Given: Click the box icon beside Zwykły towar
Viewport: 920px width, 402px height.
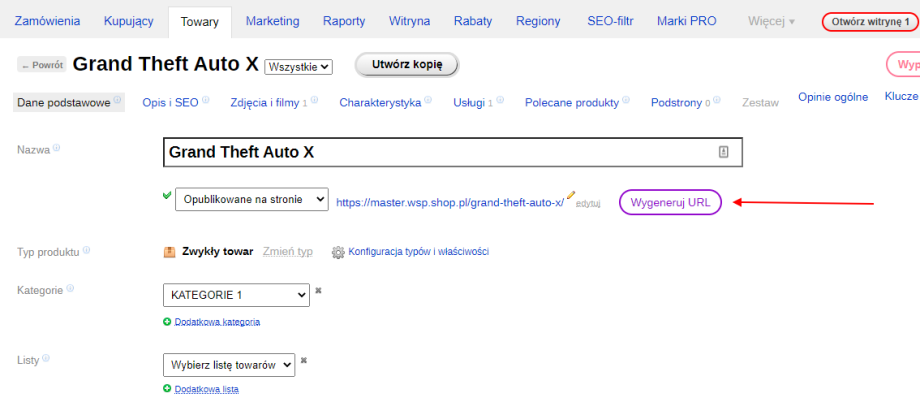Looking at the screenshot, I should (170, 252).
